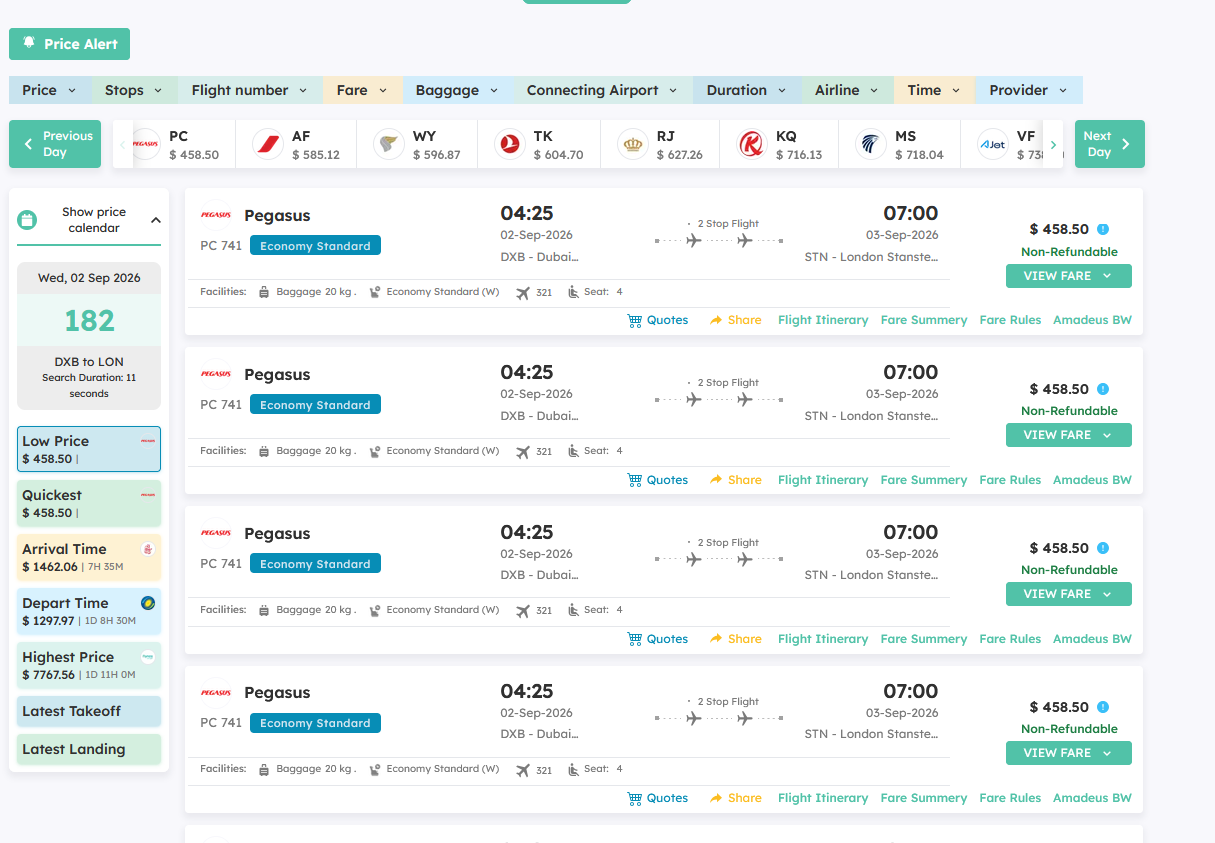1215x843 pixels.
Task: Expand the Airline filter dropdown
Action: [x=847, y=90]
